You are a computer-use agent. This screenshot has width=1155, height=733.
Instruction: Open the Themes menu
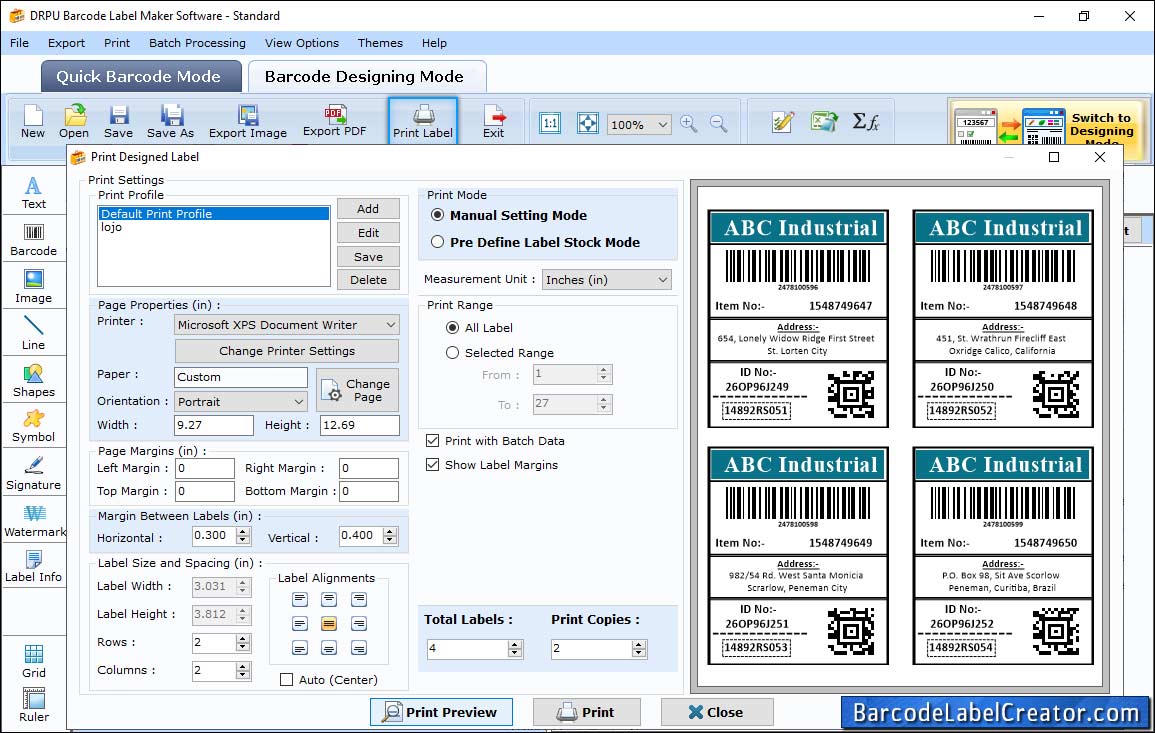[380, 43]
